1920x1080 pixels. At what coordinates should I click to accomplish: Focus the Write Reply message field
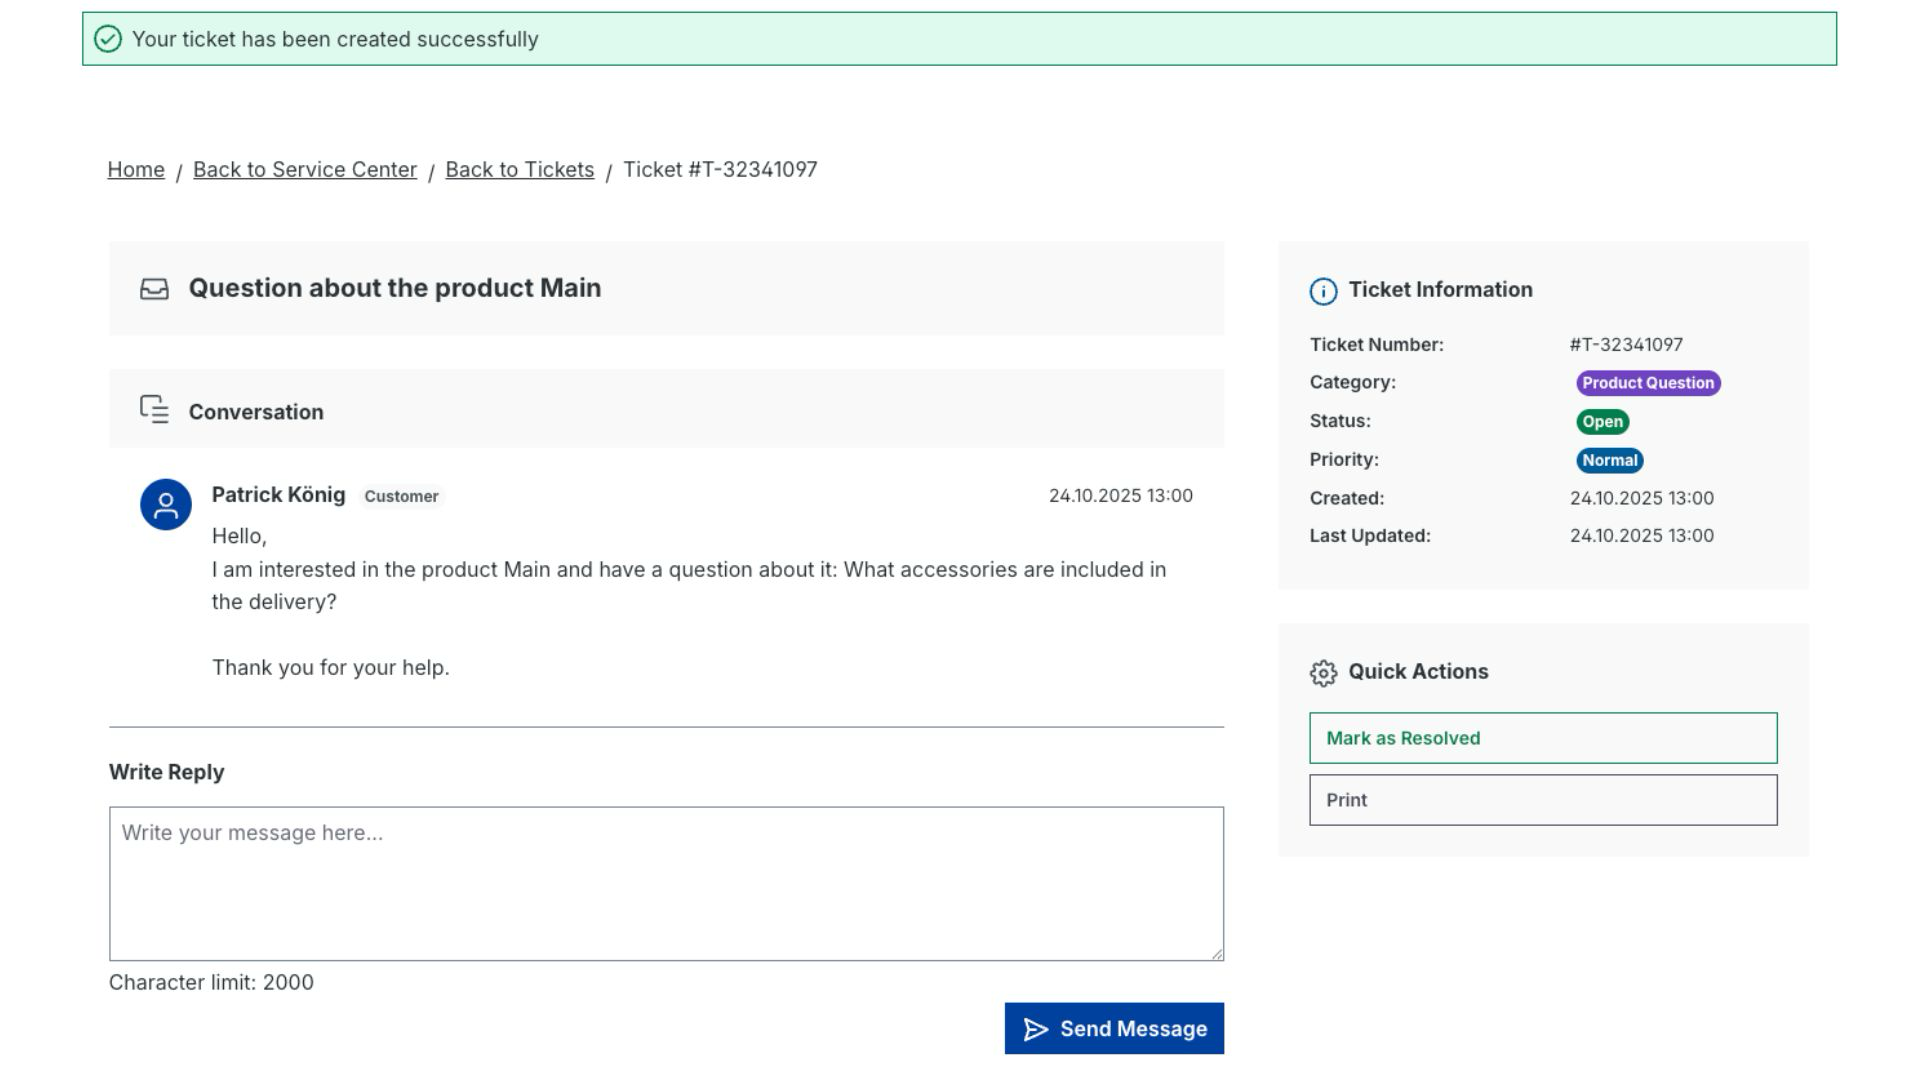point(666,884)
